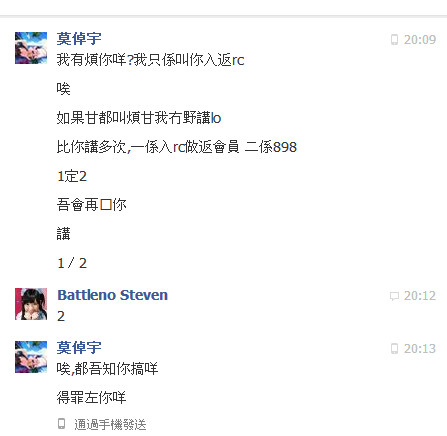
Task: Open 莫倬宇's profile from the first name link
Action: click(x=79, y=39)
